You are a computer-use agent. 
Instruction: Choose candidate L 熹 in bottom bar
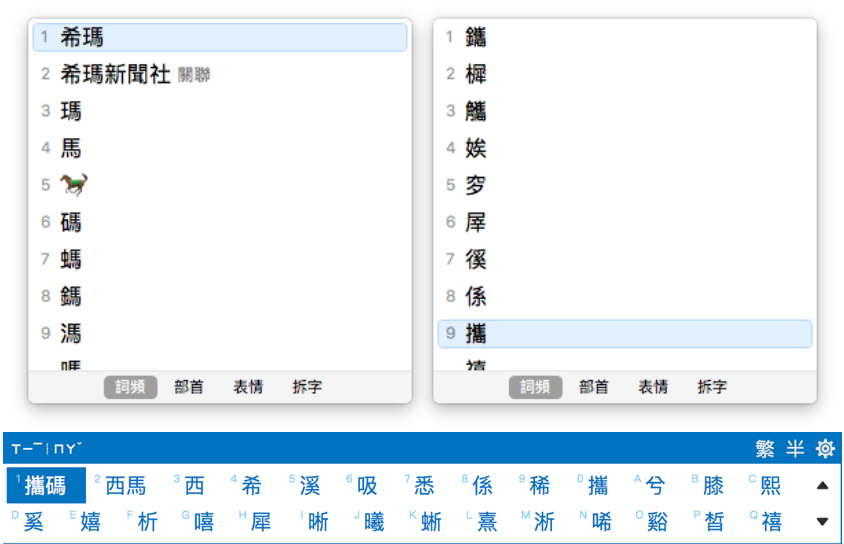(x=482, y=521)
